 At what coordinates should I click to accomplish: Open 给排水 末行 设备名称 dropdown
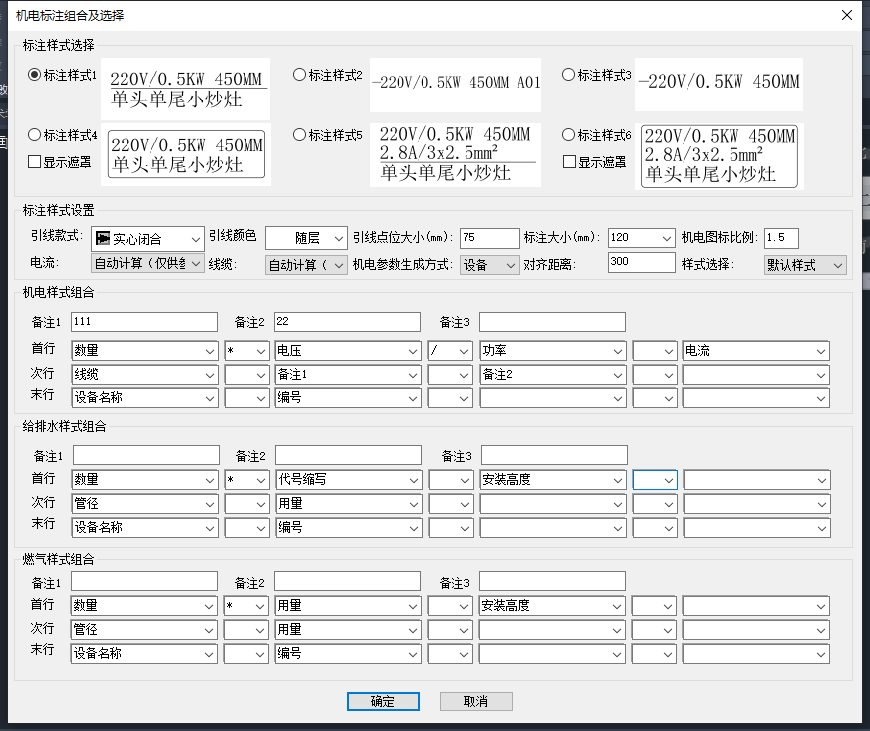click(145, 527)
